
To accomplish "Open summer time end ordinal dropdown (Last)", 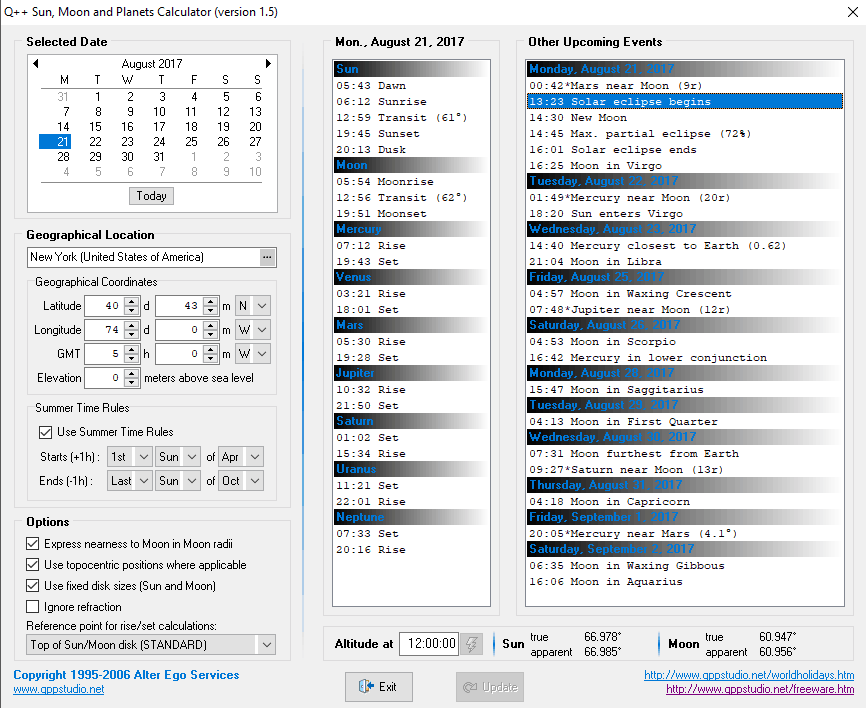I will tap(144, 481).
